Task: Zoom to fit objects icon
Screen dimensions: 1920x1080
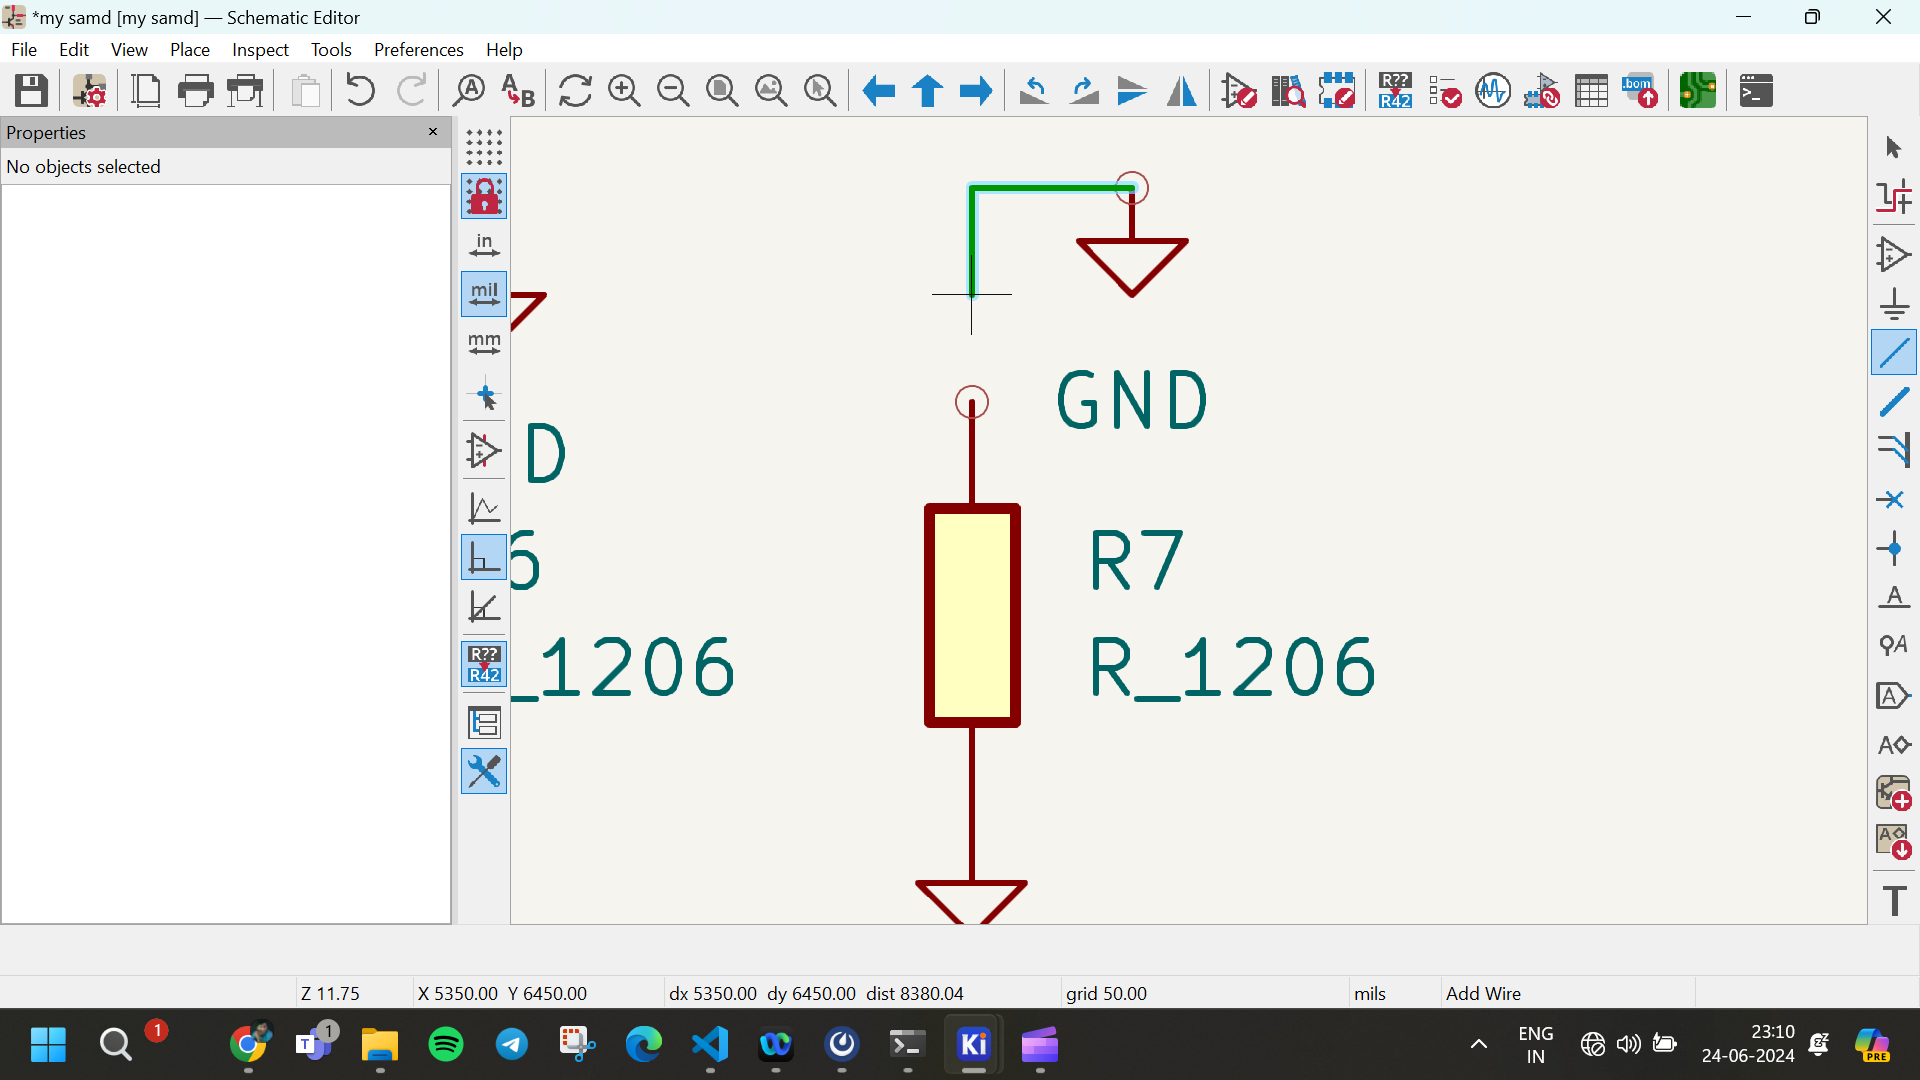Action: [x=771, y=91]
